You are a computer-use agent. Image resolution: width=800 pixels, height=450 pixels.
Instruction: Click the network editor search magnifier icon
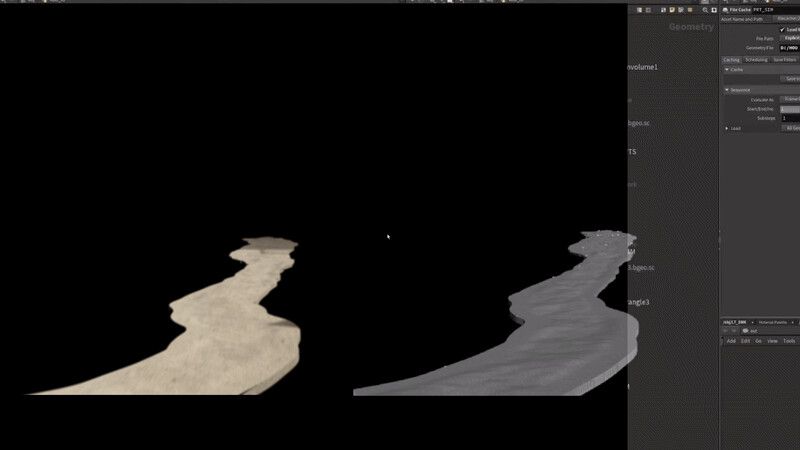(705, 10)
